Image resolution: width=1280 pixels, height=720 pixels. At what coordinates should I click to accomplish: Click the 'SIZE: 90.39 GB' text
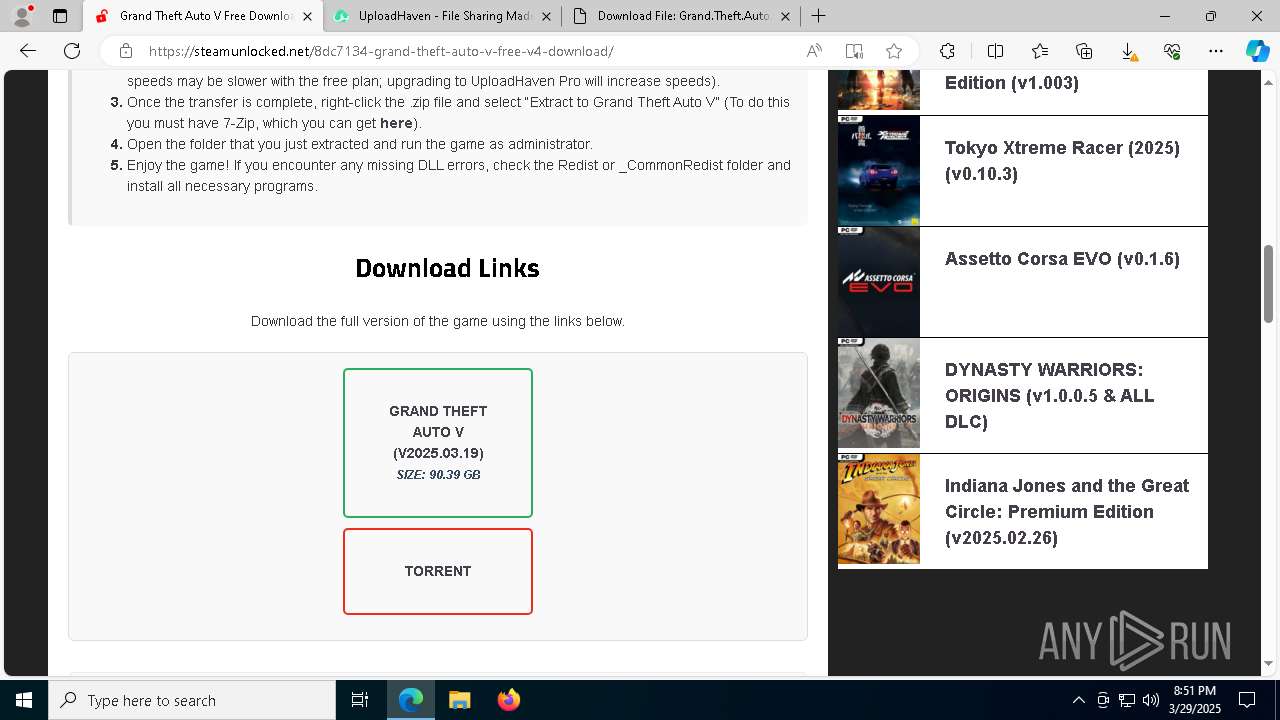click(438, 475)
